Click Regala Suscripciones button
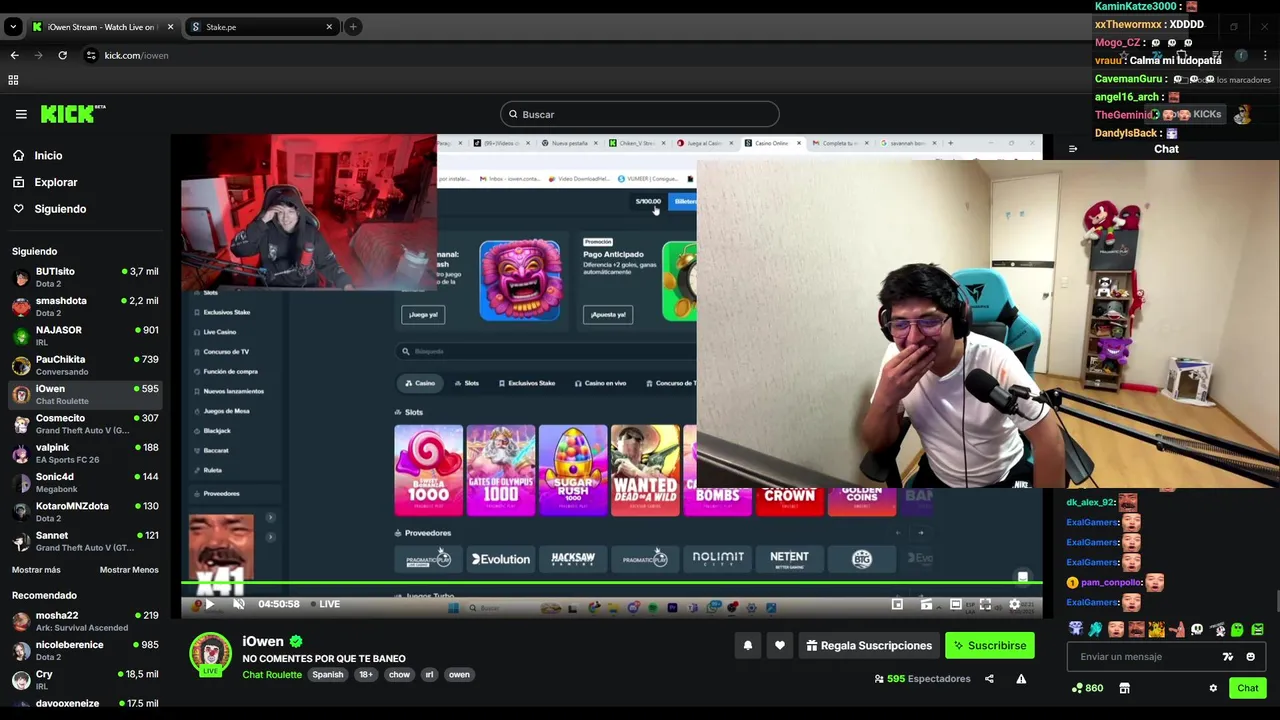Image resolution: width=1280 pixels, height=720 pixels. [x=869, y=646]
